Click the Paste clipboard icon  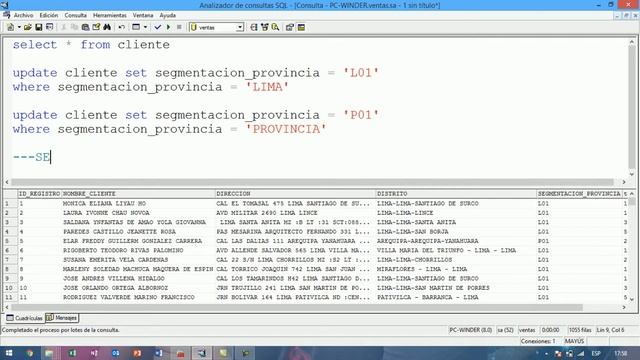(85, 27)
